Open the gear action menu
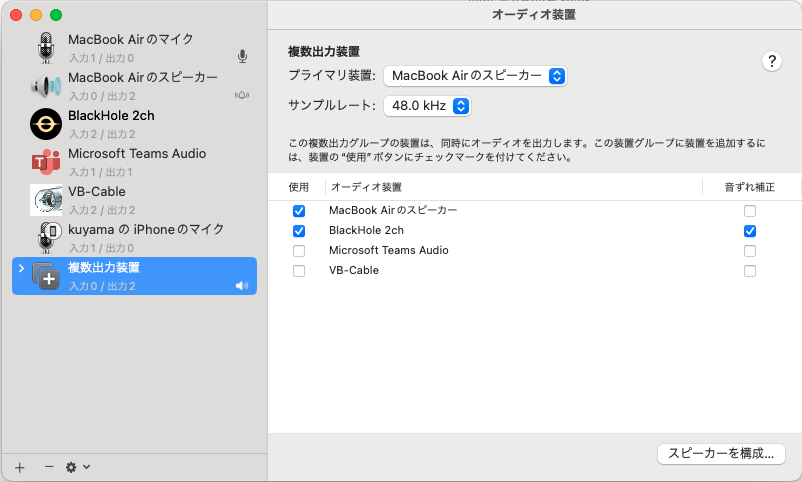This screenshot has width=802, height=482. 78,467
